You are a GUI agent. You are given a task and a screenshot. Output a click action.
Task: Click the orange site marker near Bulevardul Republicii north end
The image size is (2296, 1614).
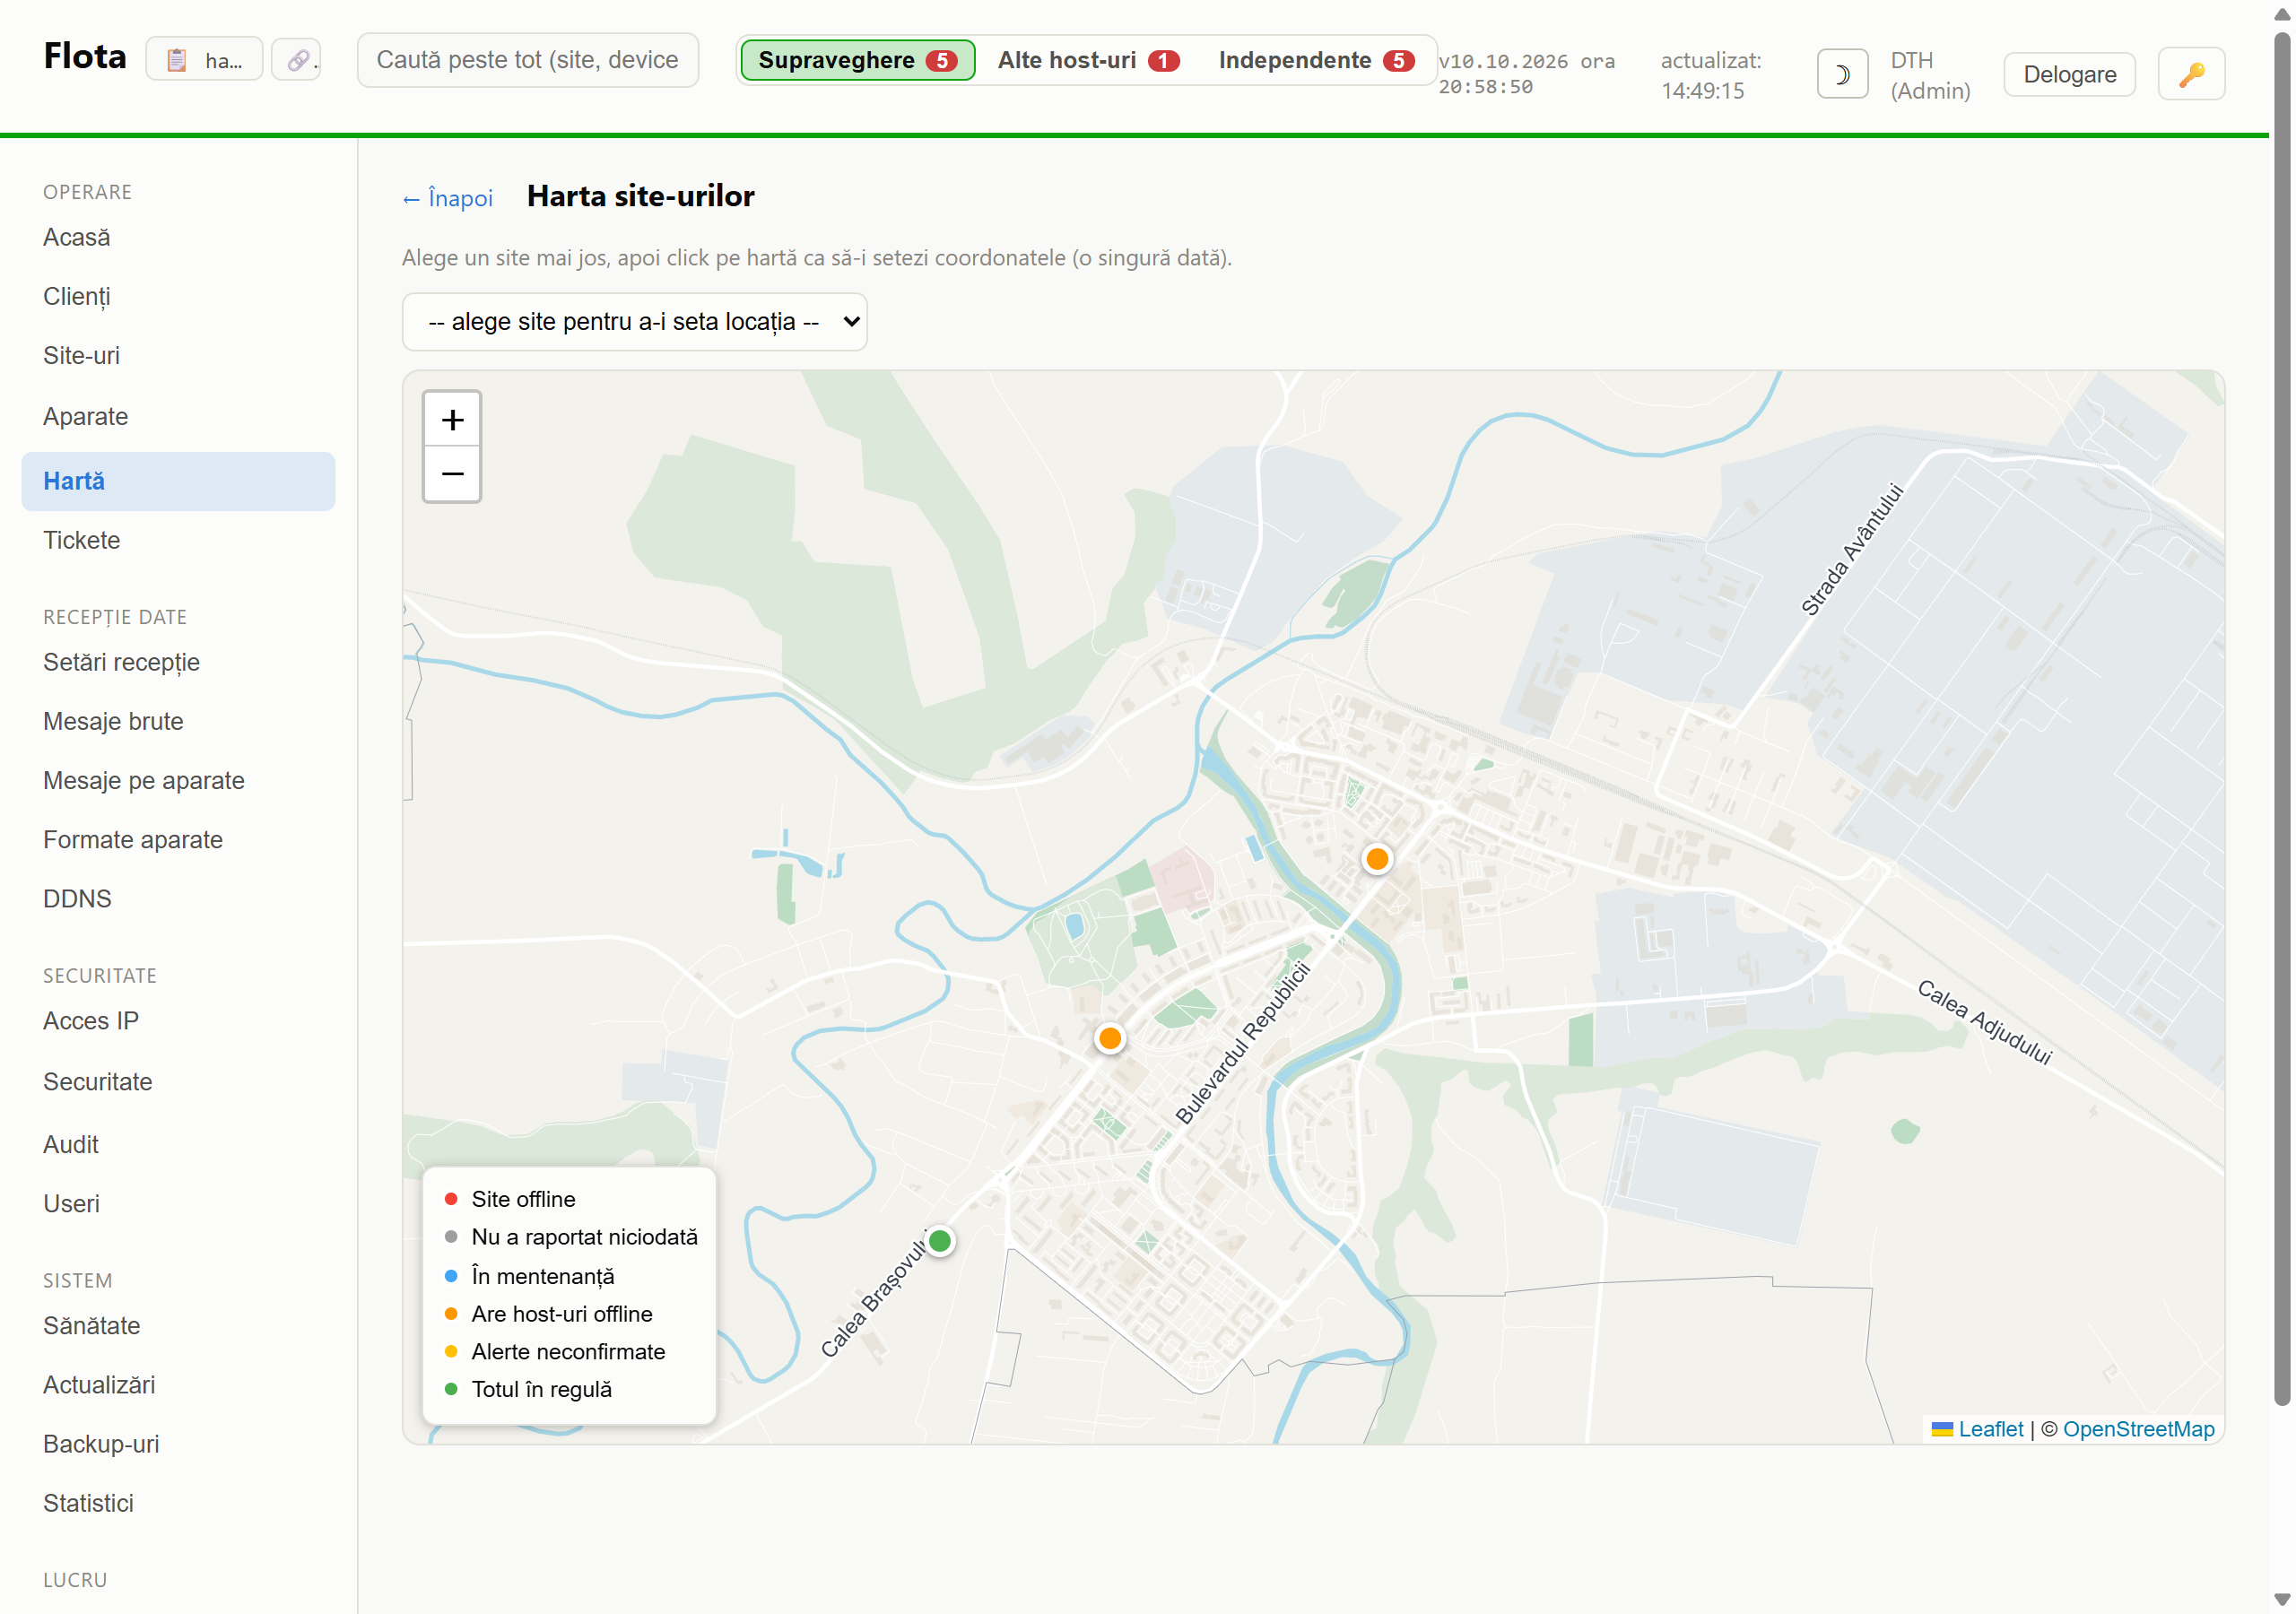[x=1377, y=859]
